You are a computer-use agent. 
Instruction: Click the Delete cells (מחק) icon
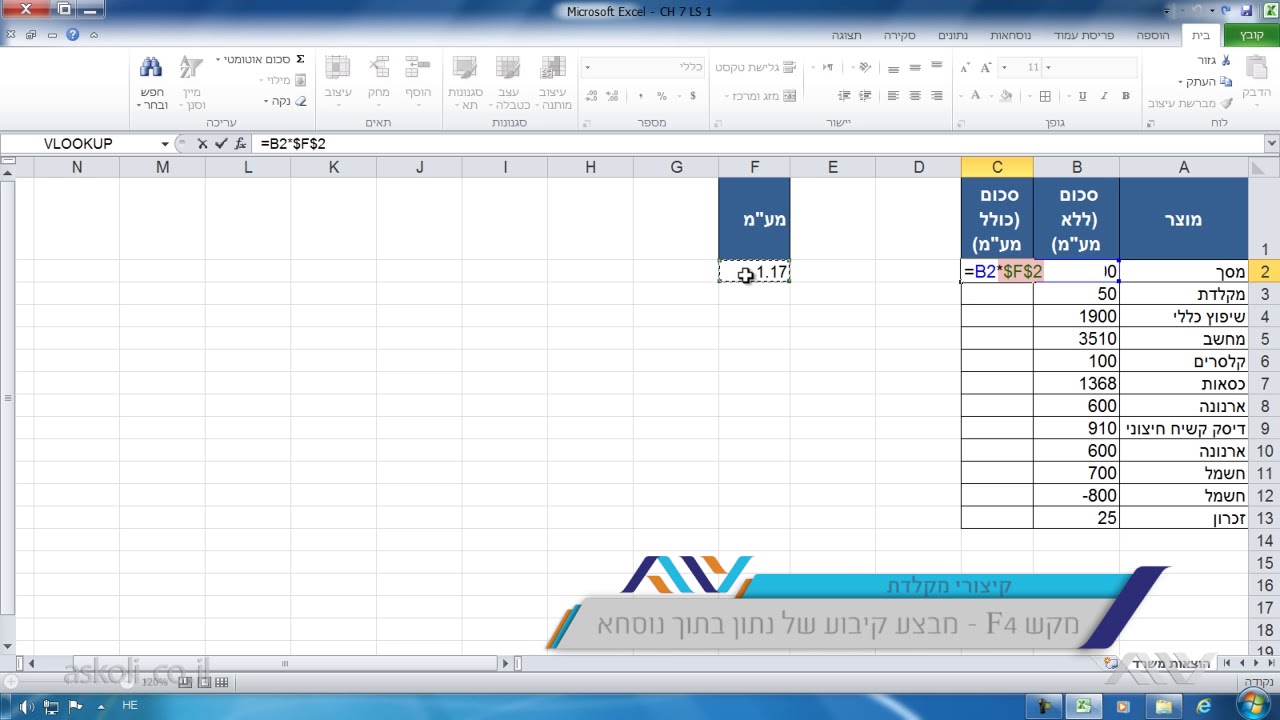point(378,68)
